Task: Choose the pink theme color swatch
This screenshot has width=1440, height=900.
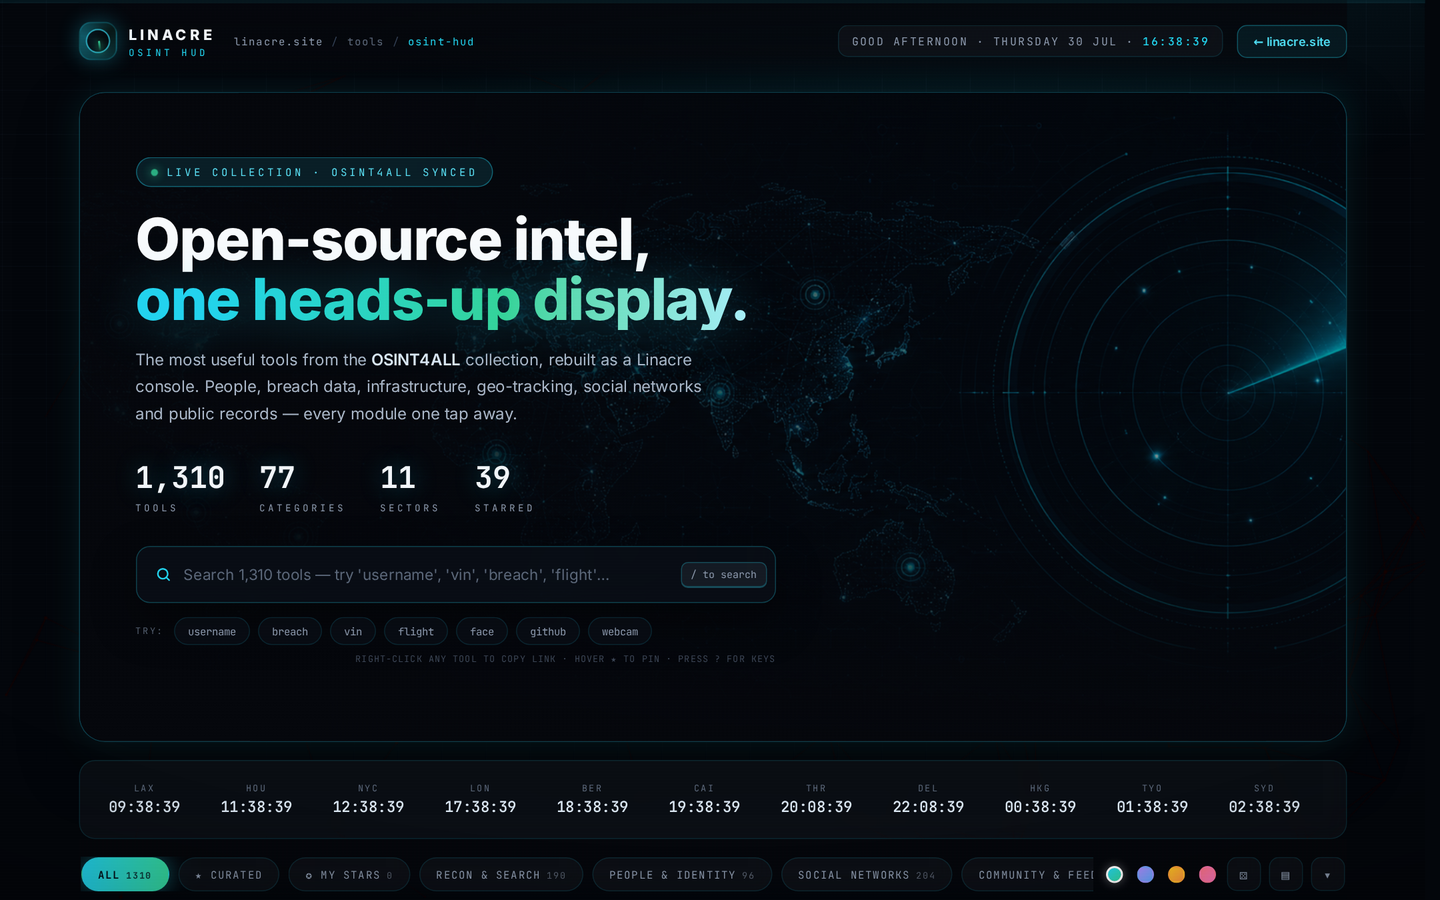Action: (1208, 875)
